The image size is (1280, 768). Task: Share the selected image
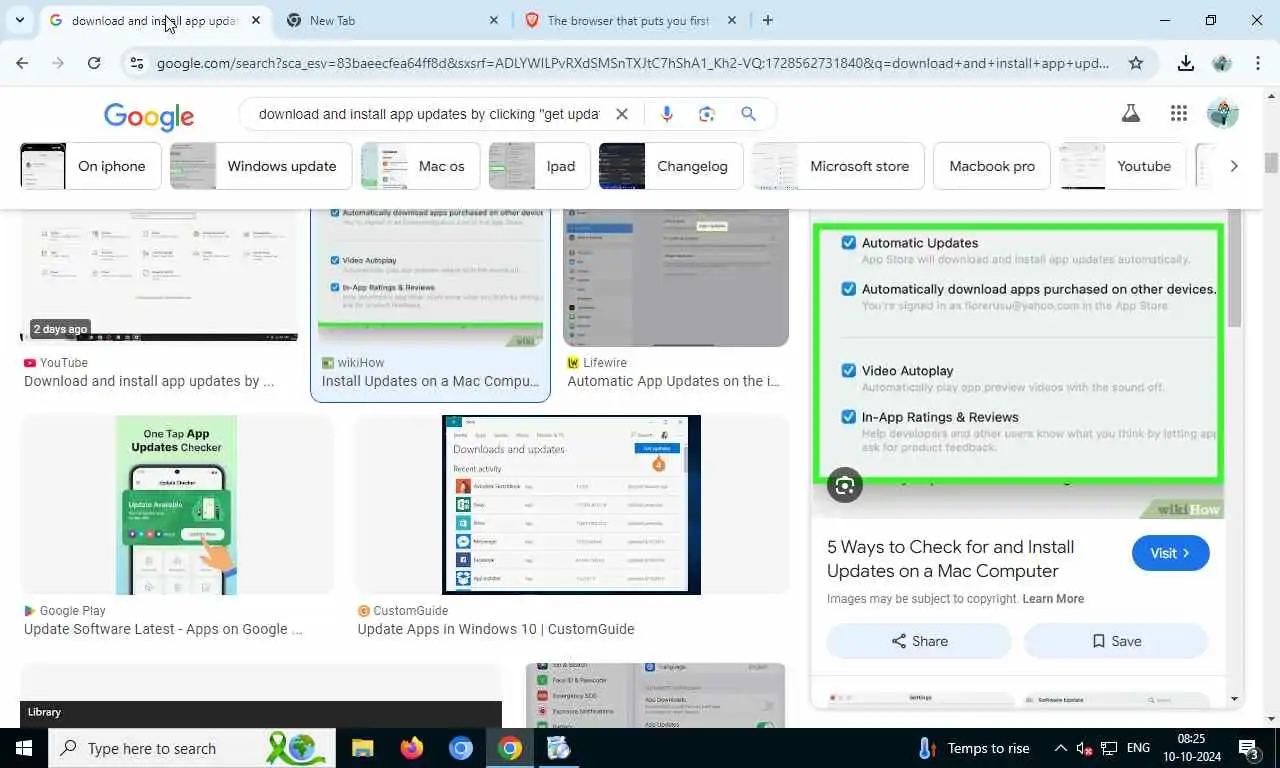pos(919,641)
